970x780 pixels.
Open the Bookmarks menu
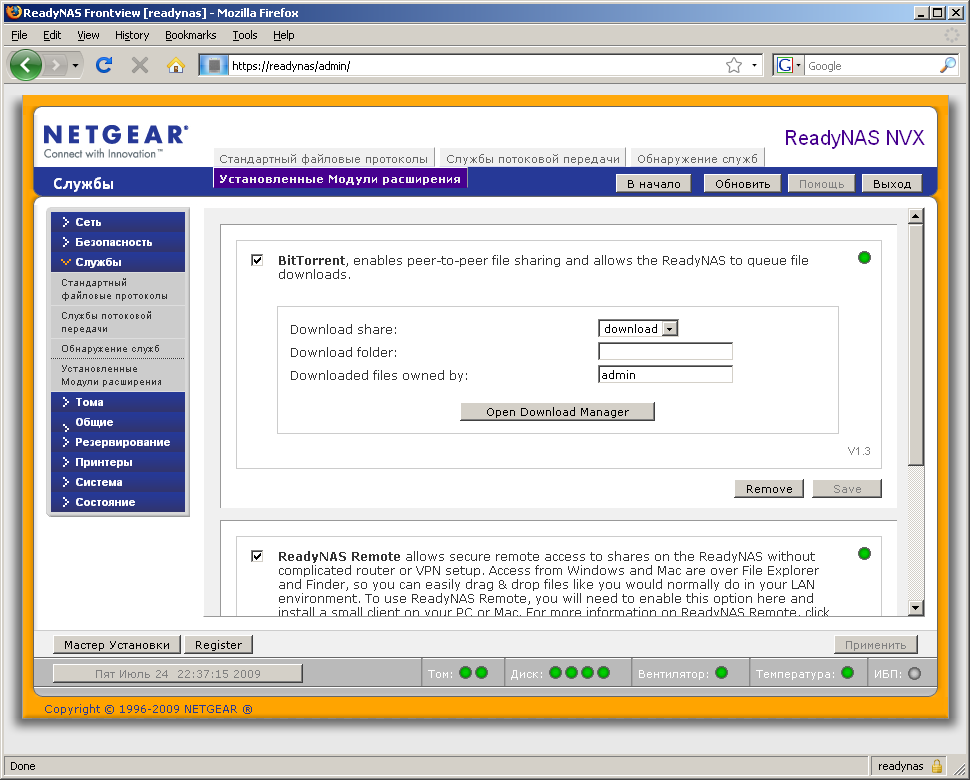point(191,35)
